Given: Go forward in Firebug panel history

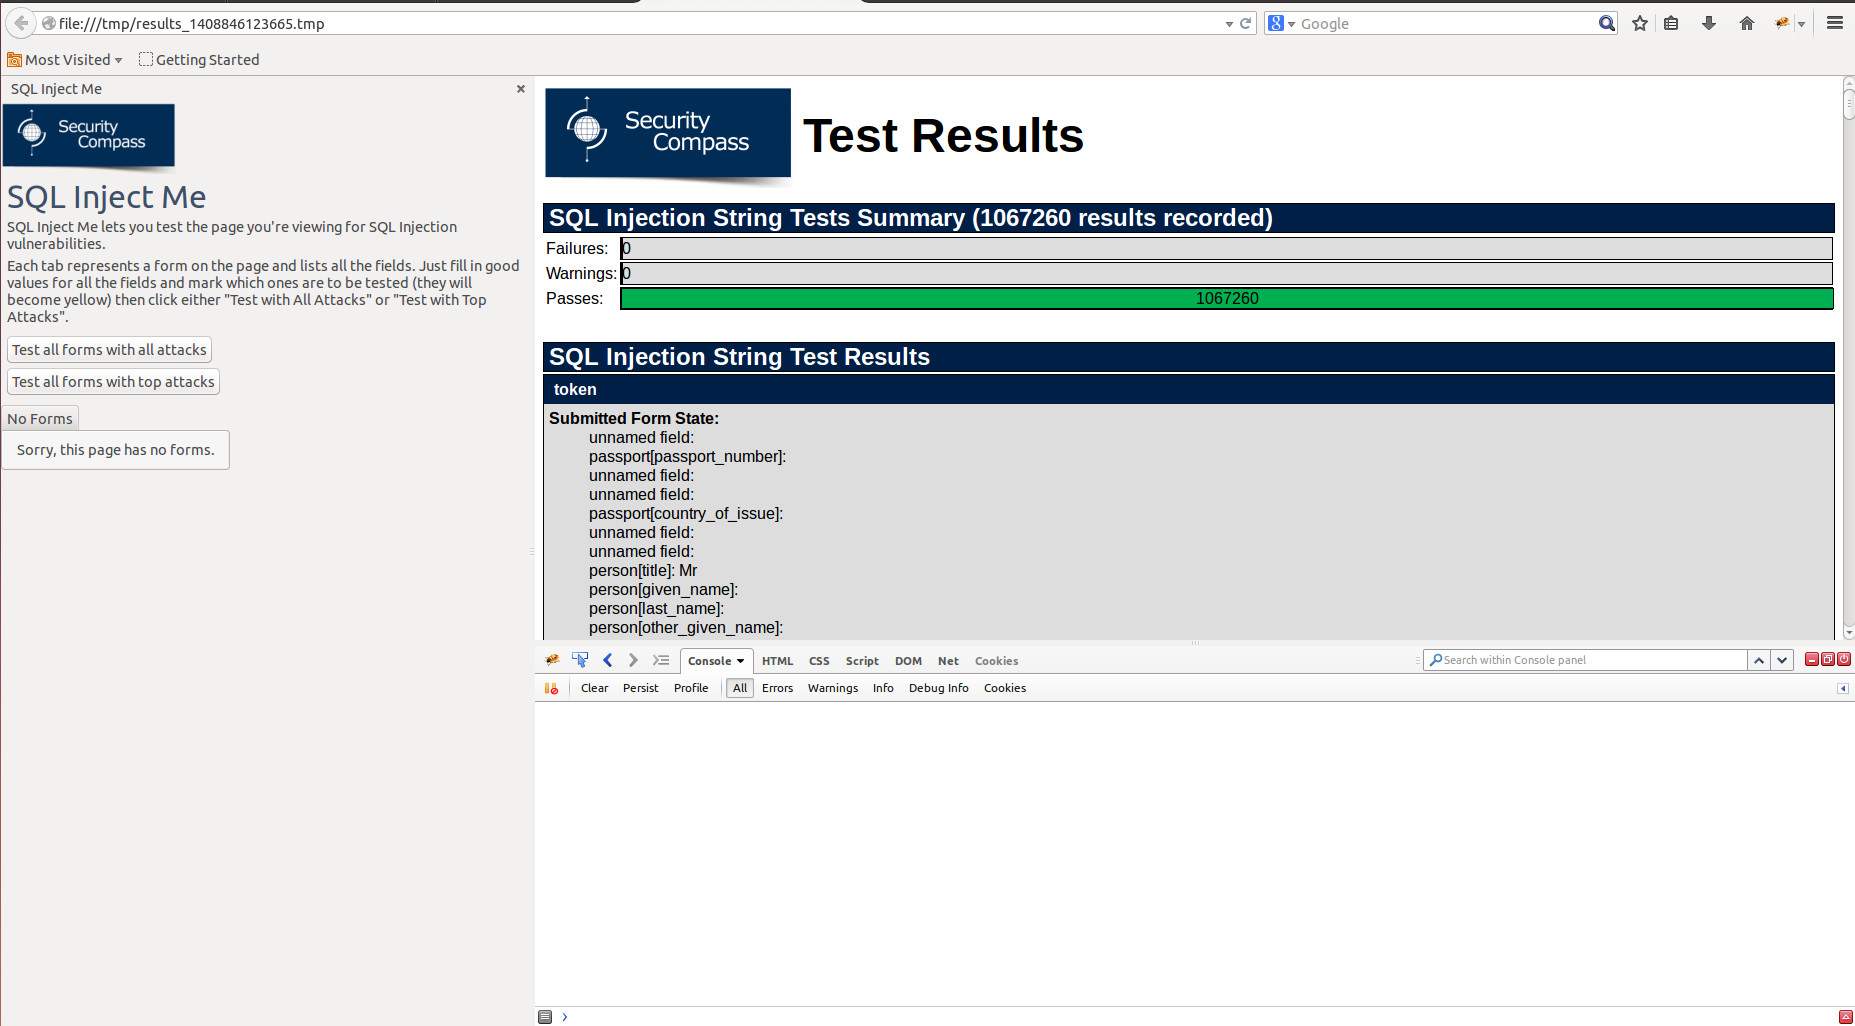Looking at the screenshot, I should [633, 660].
